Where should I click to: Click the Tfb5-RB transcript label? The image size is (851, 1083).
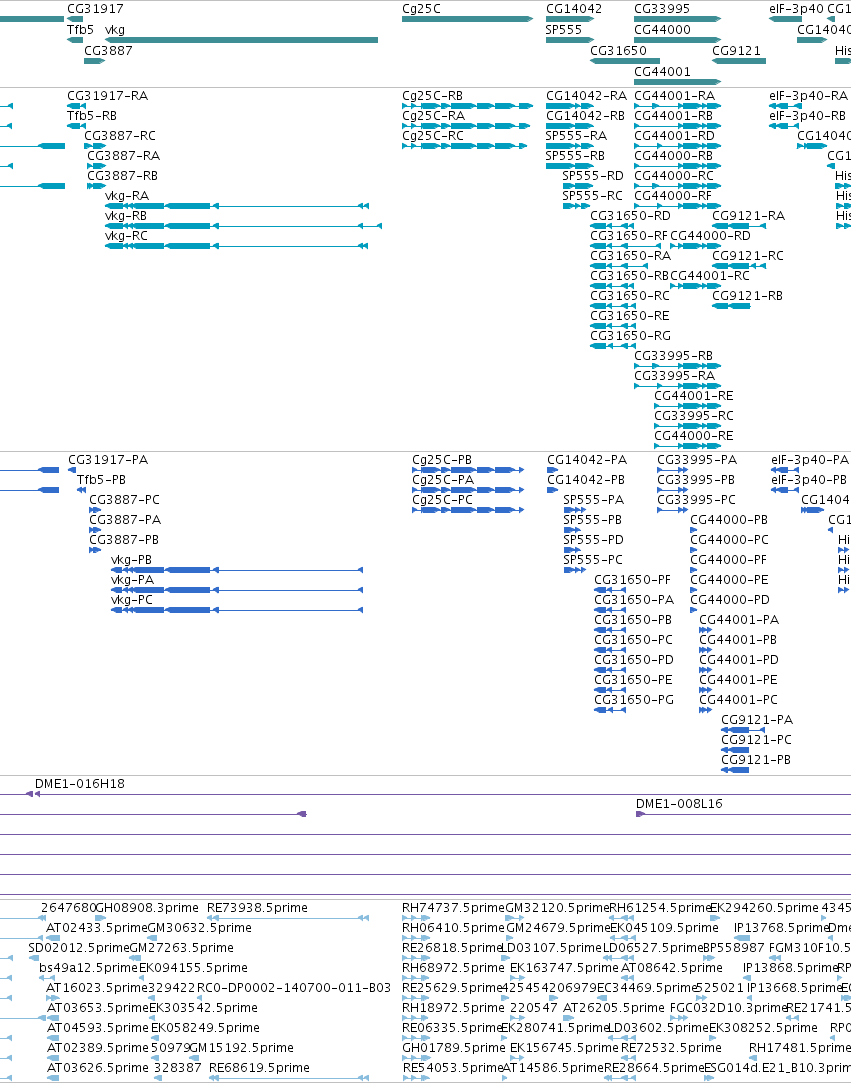pos(92,115)
